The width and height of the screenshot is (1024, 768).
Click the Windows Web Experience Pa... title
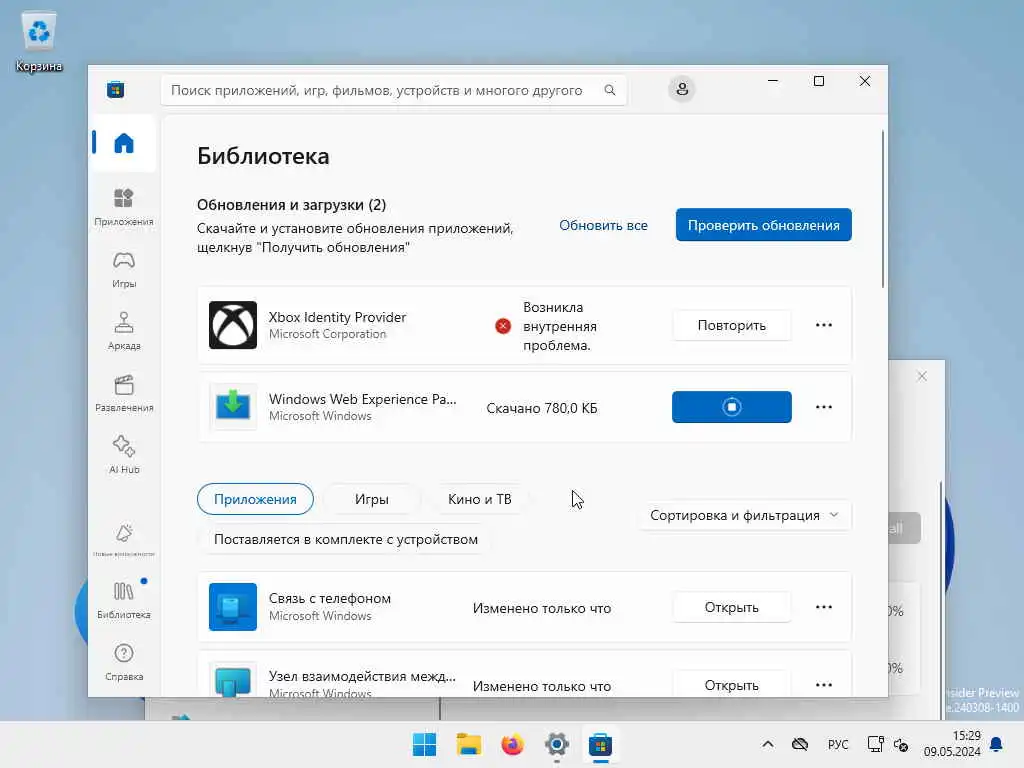coord(362,399)
